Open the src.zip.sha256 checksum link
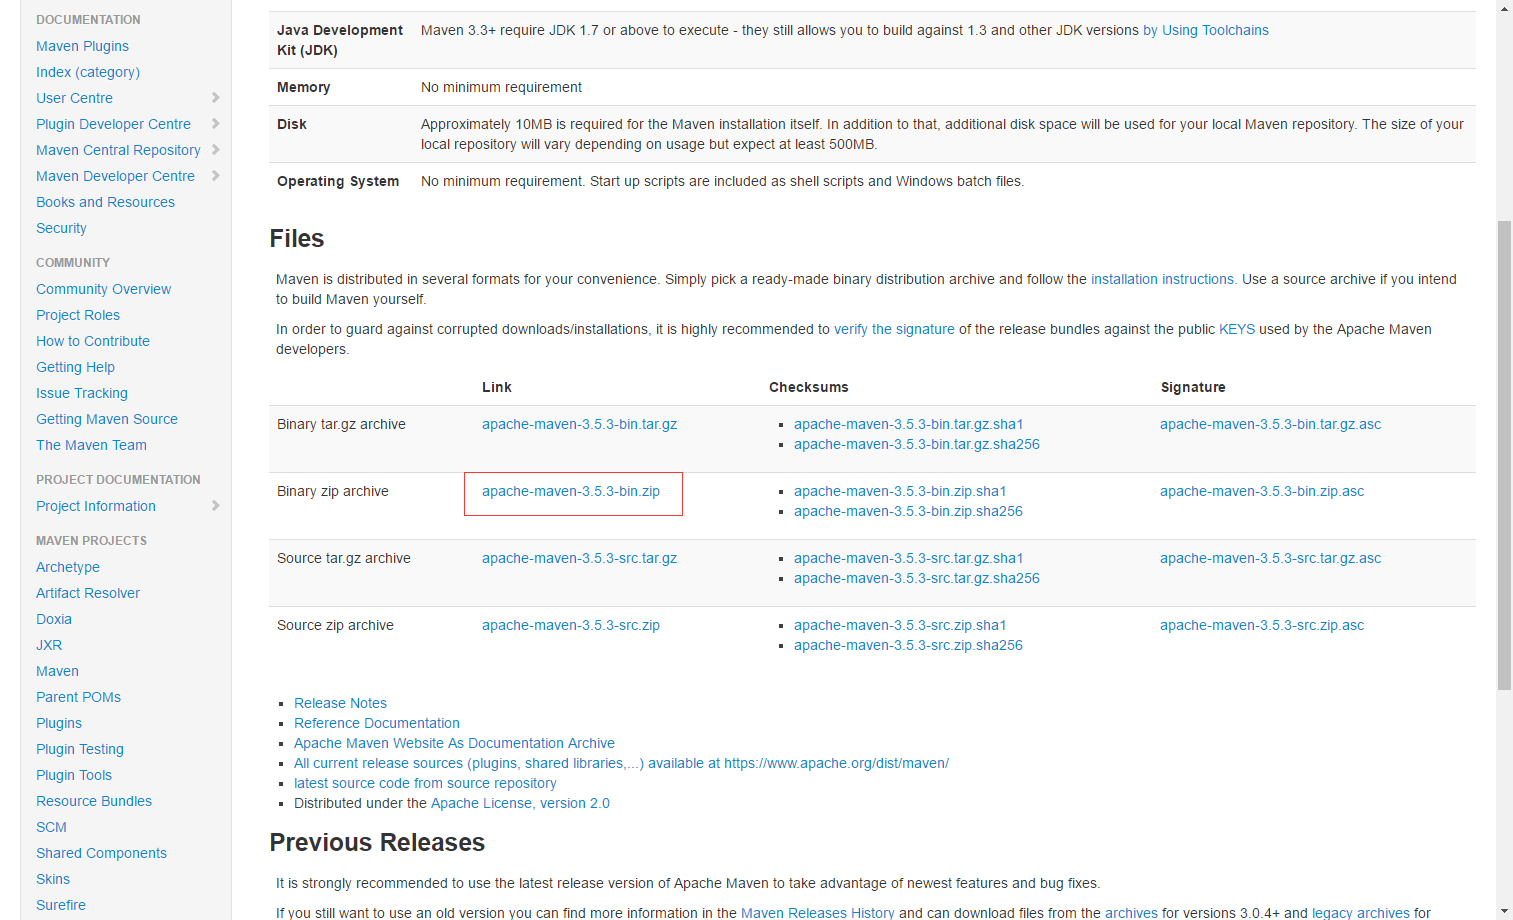 (x=908, y=645)
